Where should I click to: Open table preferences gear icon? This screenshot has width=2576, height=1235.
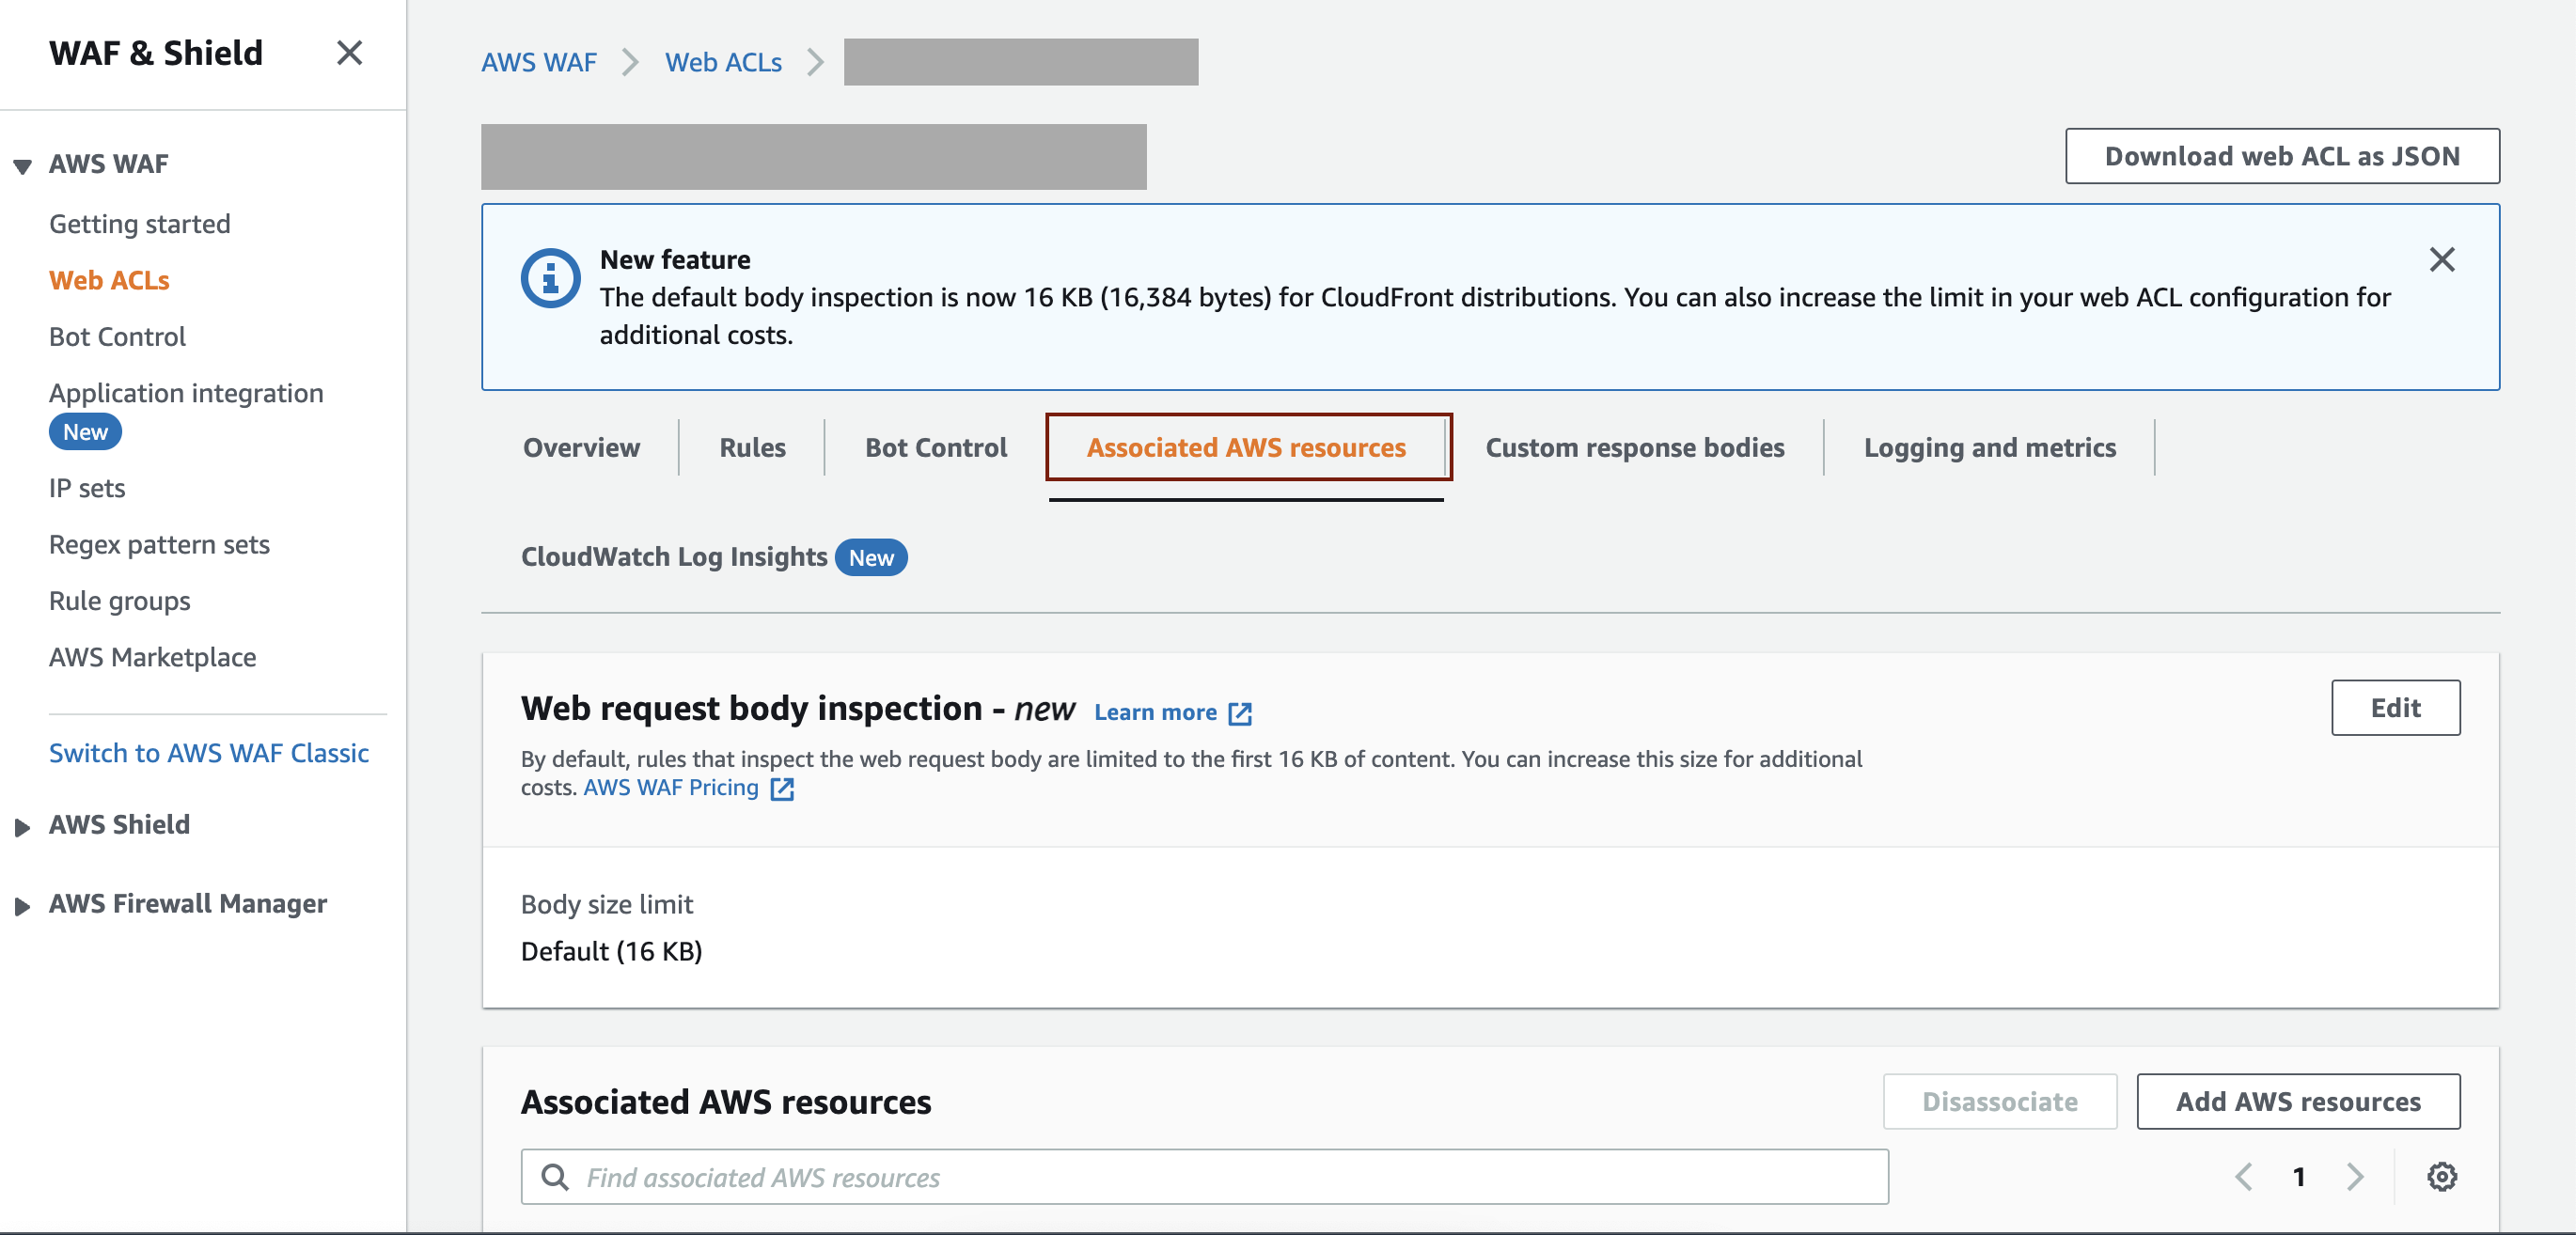[x=2442, y=1176]
